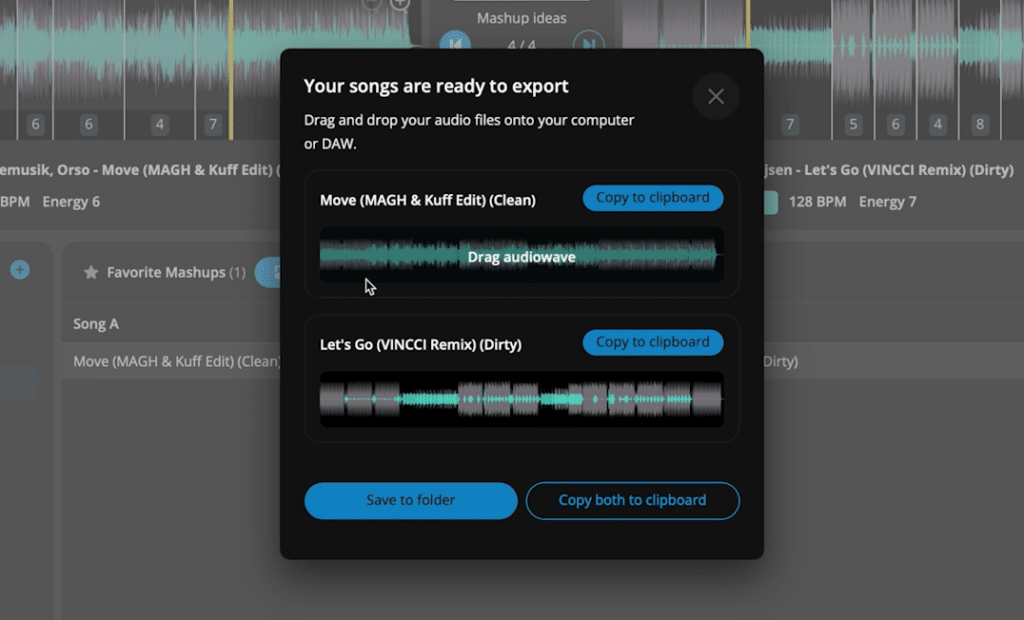Click the blue circular icon under Mashup ideas
Viewport: 1024px width, 620px height.
tap(456, 45)
